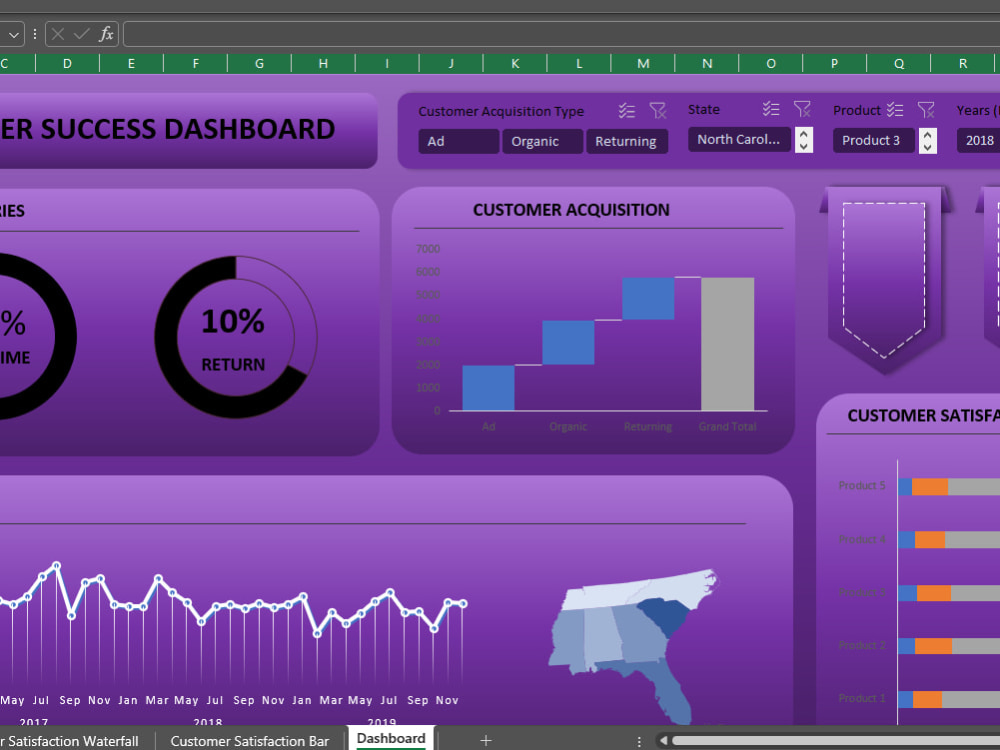Click the dashed bookmark ribbon shape
This screenshot has height=750, width=1000.
884,279
